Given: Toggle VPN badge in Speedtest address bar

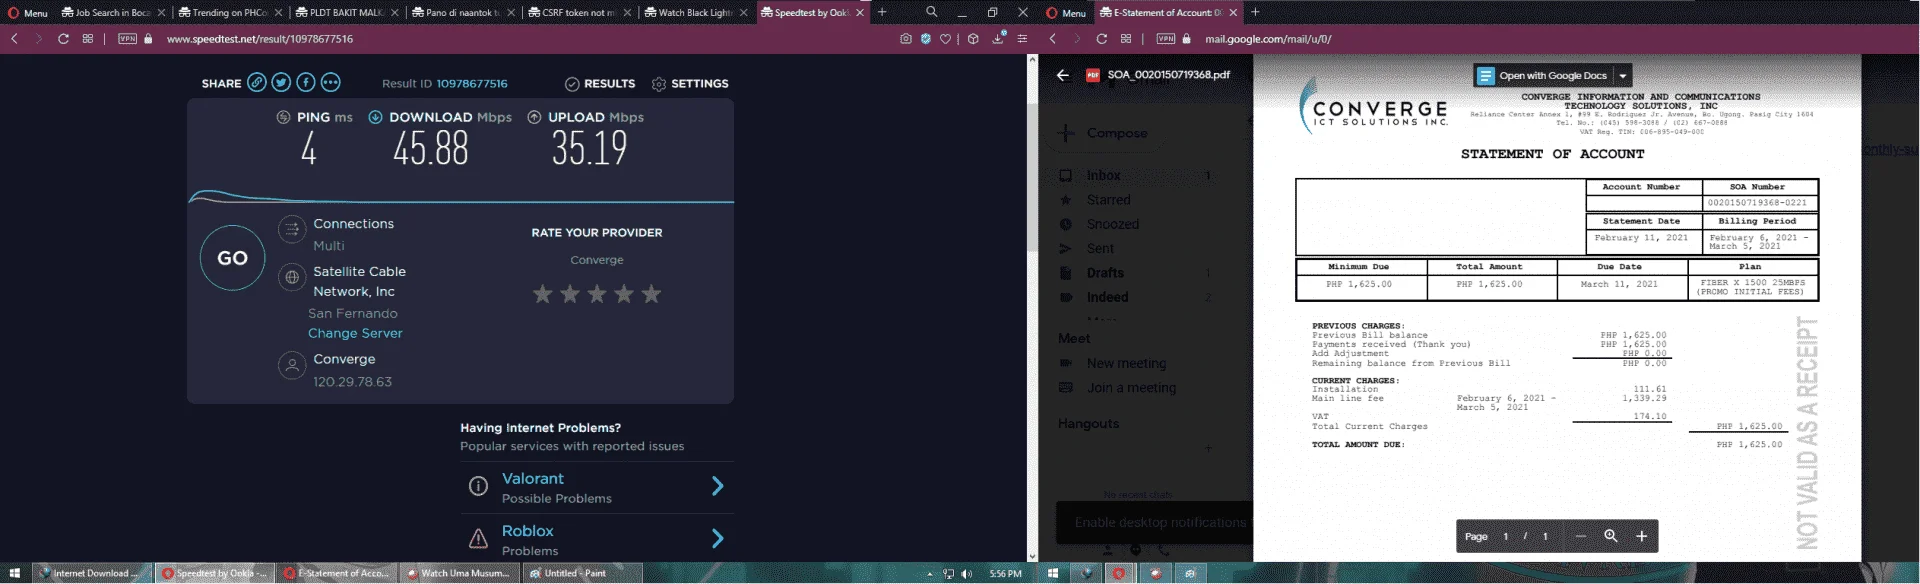Looking at the screenshot, I should point(127,39).
